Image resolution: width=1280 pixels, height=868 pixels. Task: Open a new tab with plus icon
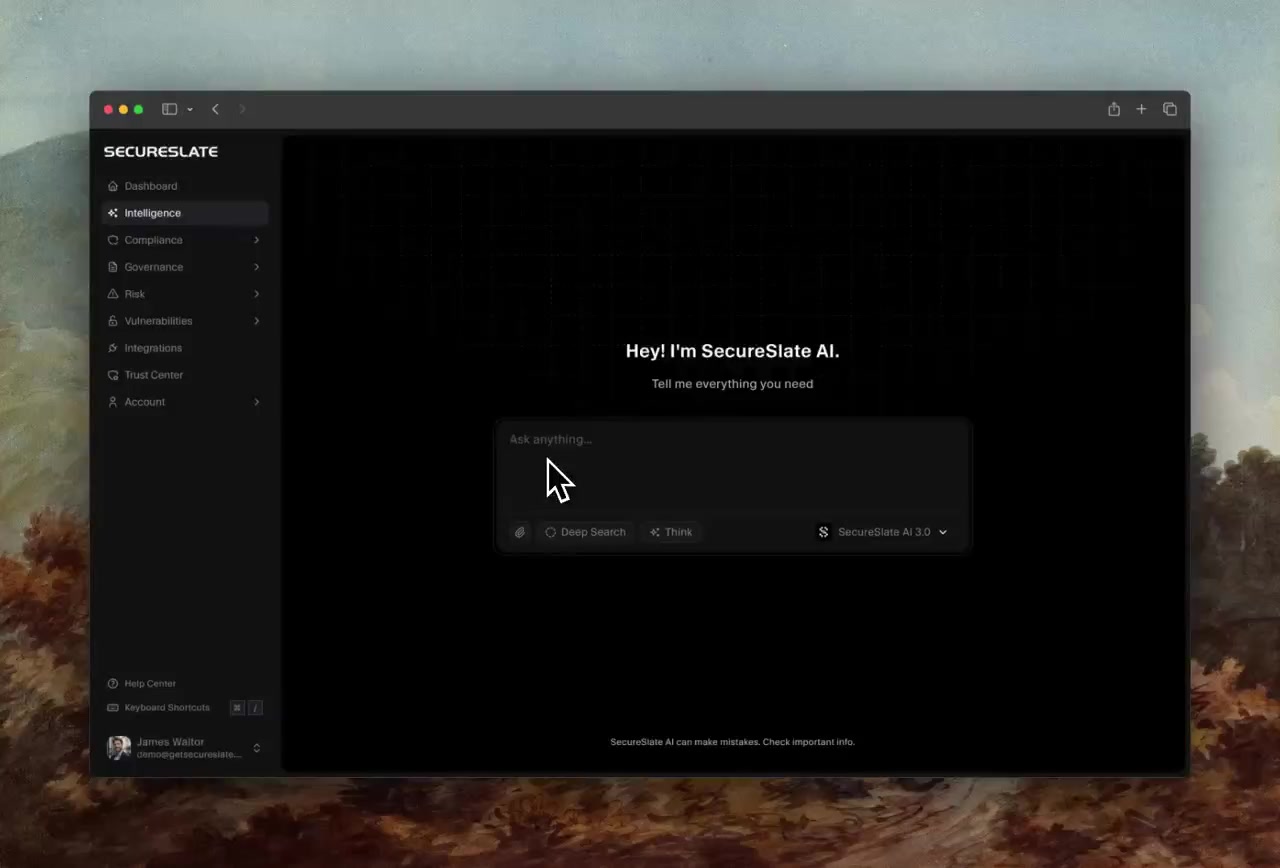tap(1141, 109)
